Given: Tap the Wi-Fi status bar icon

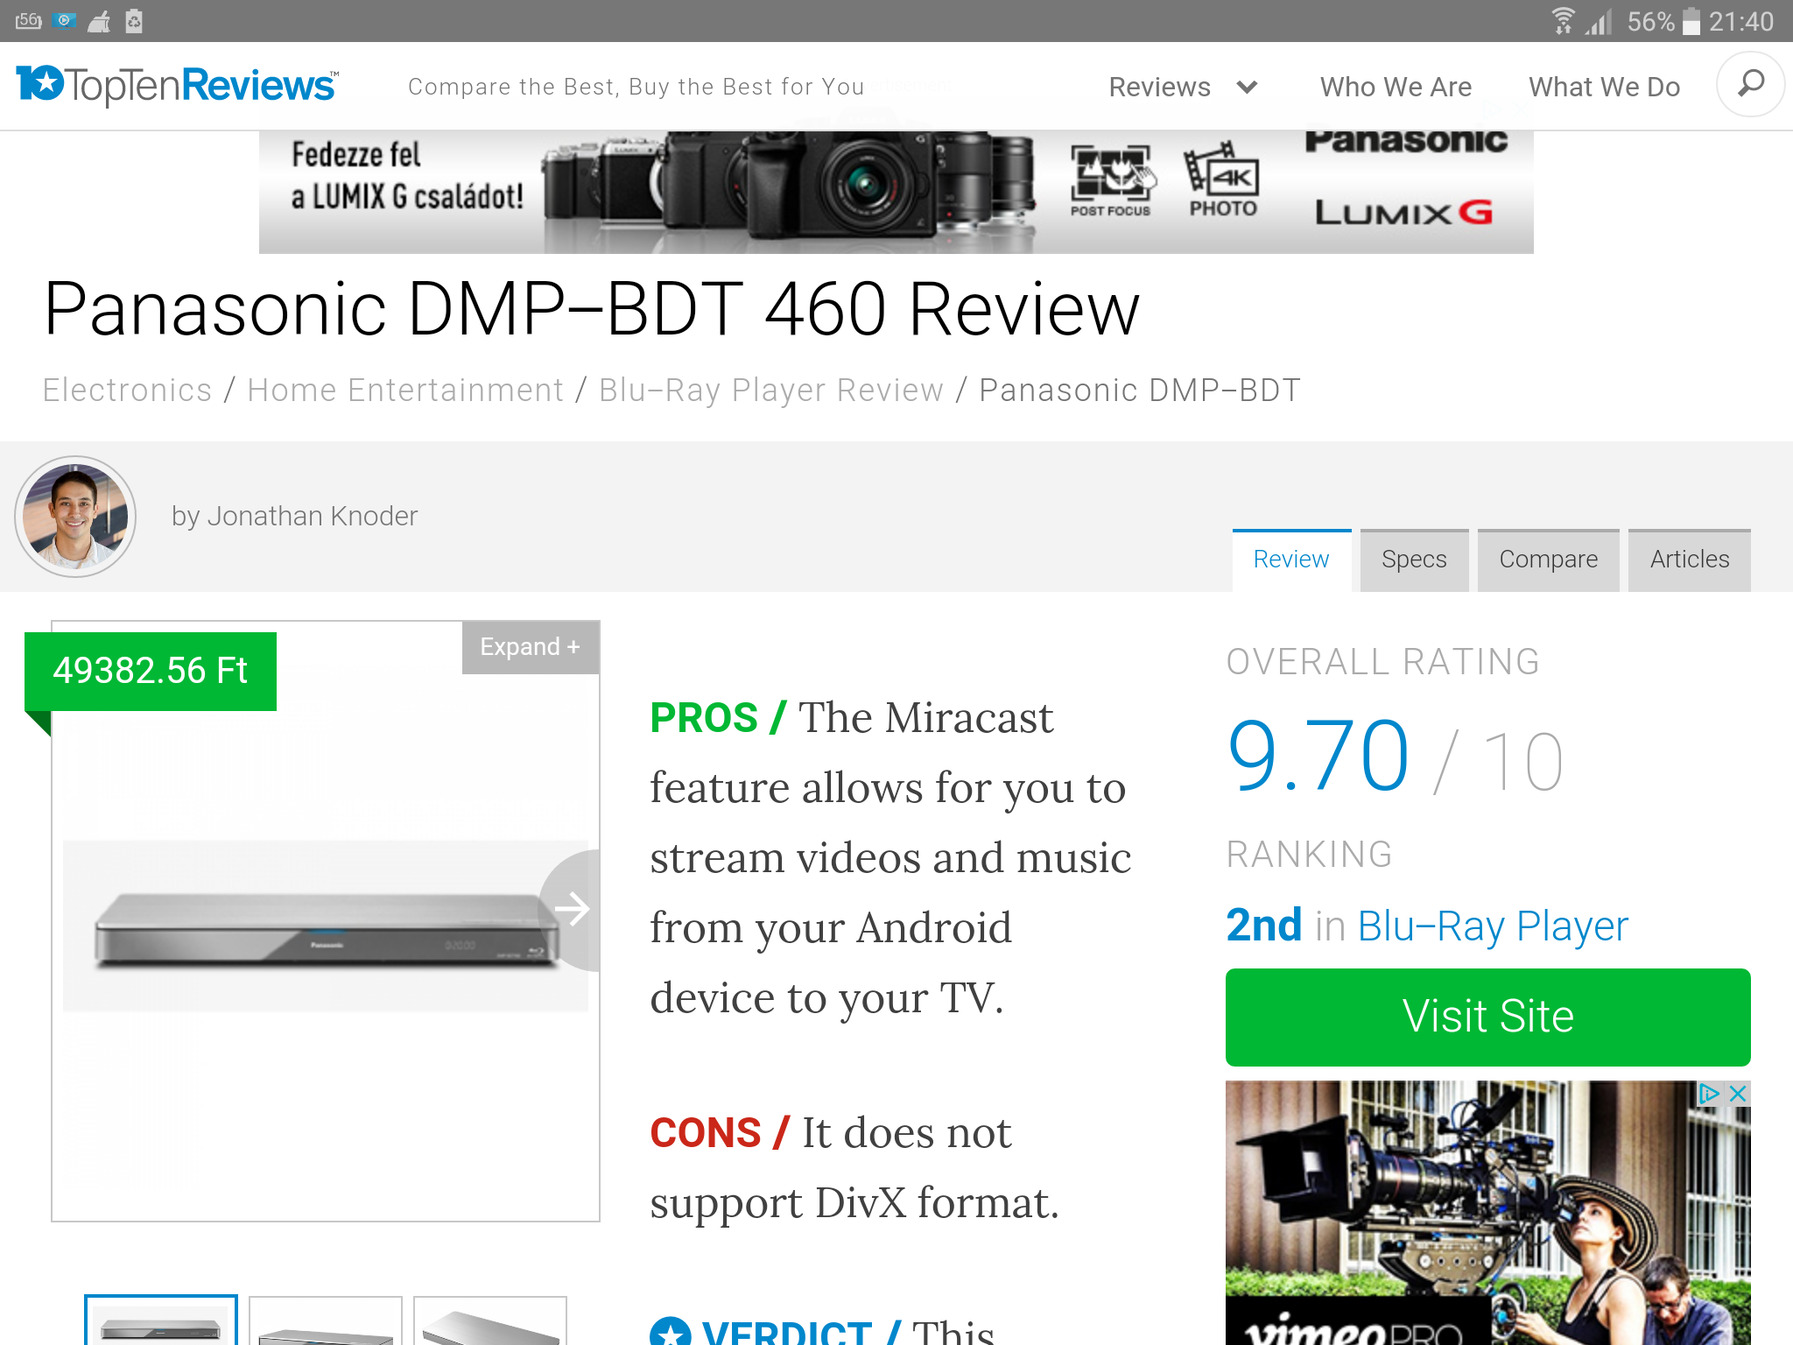Looking at the screenshot, I should click(x=1562, y=21).
